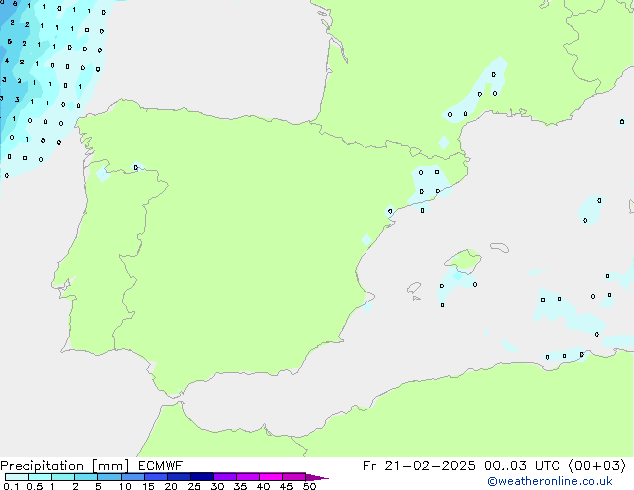
Task: Click the legend value label '20'
Action: pyautogui.click(x=171, y=486)
